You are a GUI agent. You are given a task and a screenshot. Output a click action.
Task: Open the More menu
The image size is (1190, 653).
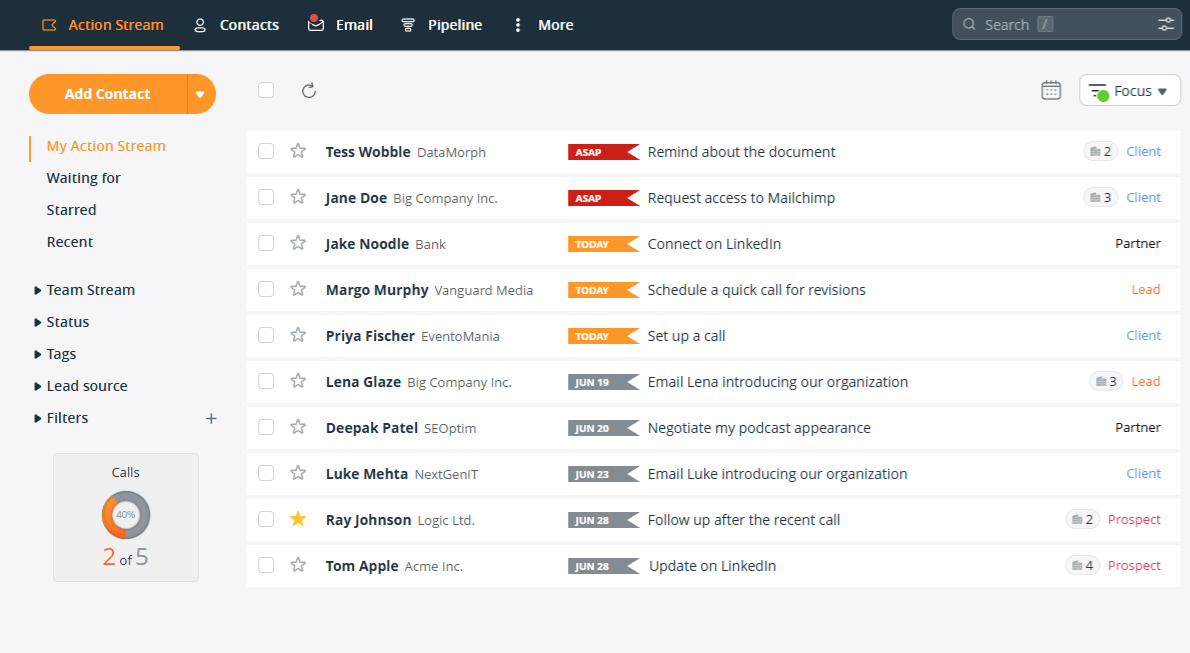tap(543, 25)
